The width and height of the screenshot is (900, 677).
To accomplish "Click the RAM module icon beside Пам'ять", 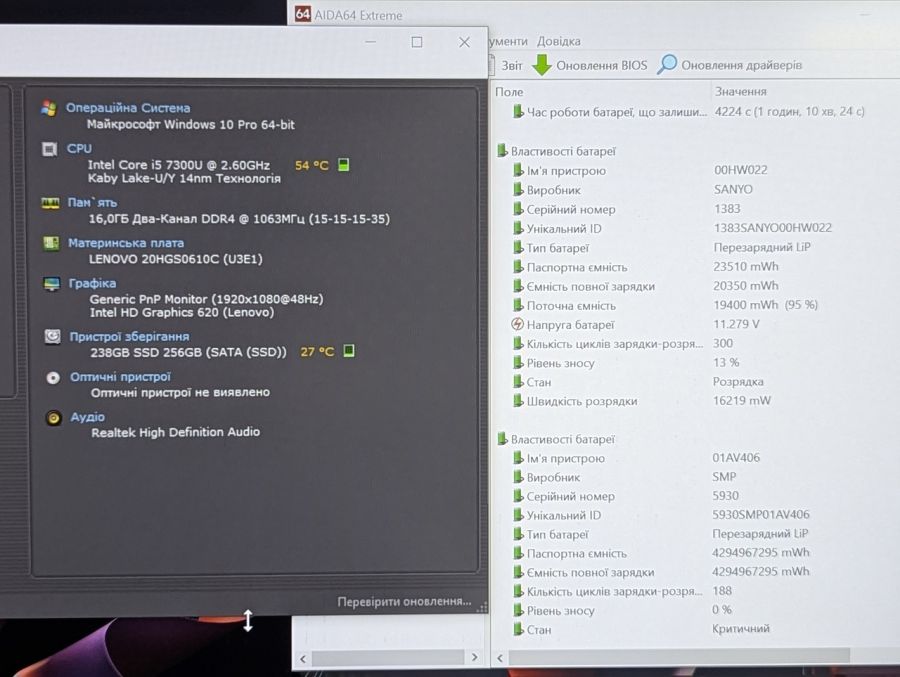I will [50, 203].
